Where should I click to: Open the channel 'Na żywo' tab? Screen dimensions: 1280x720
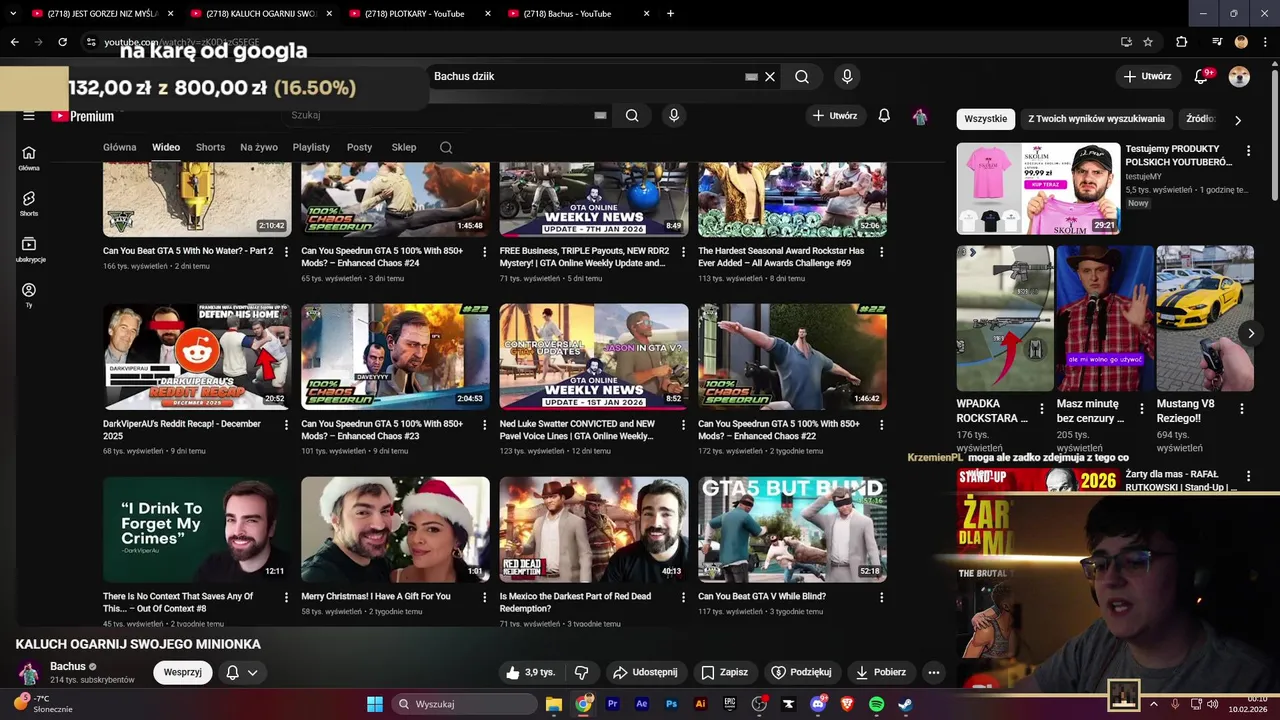point(259,147)
